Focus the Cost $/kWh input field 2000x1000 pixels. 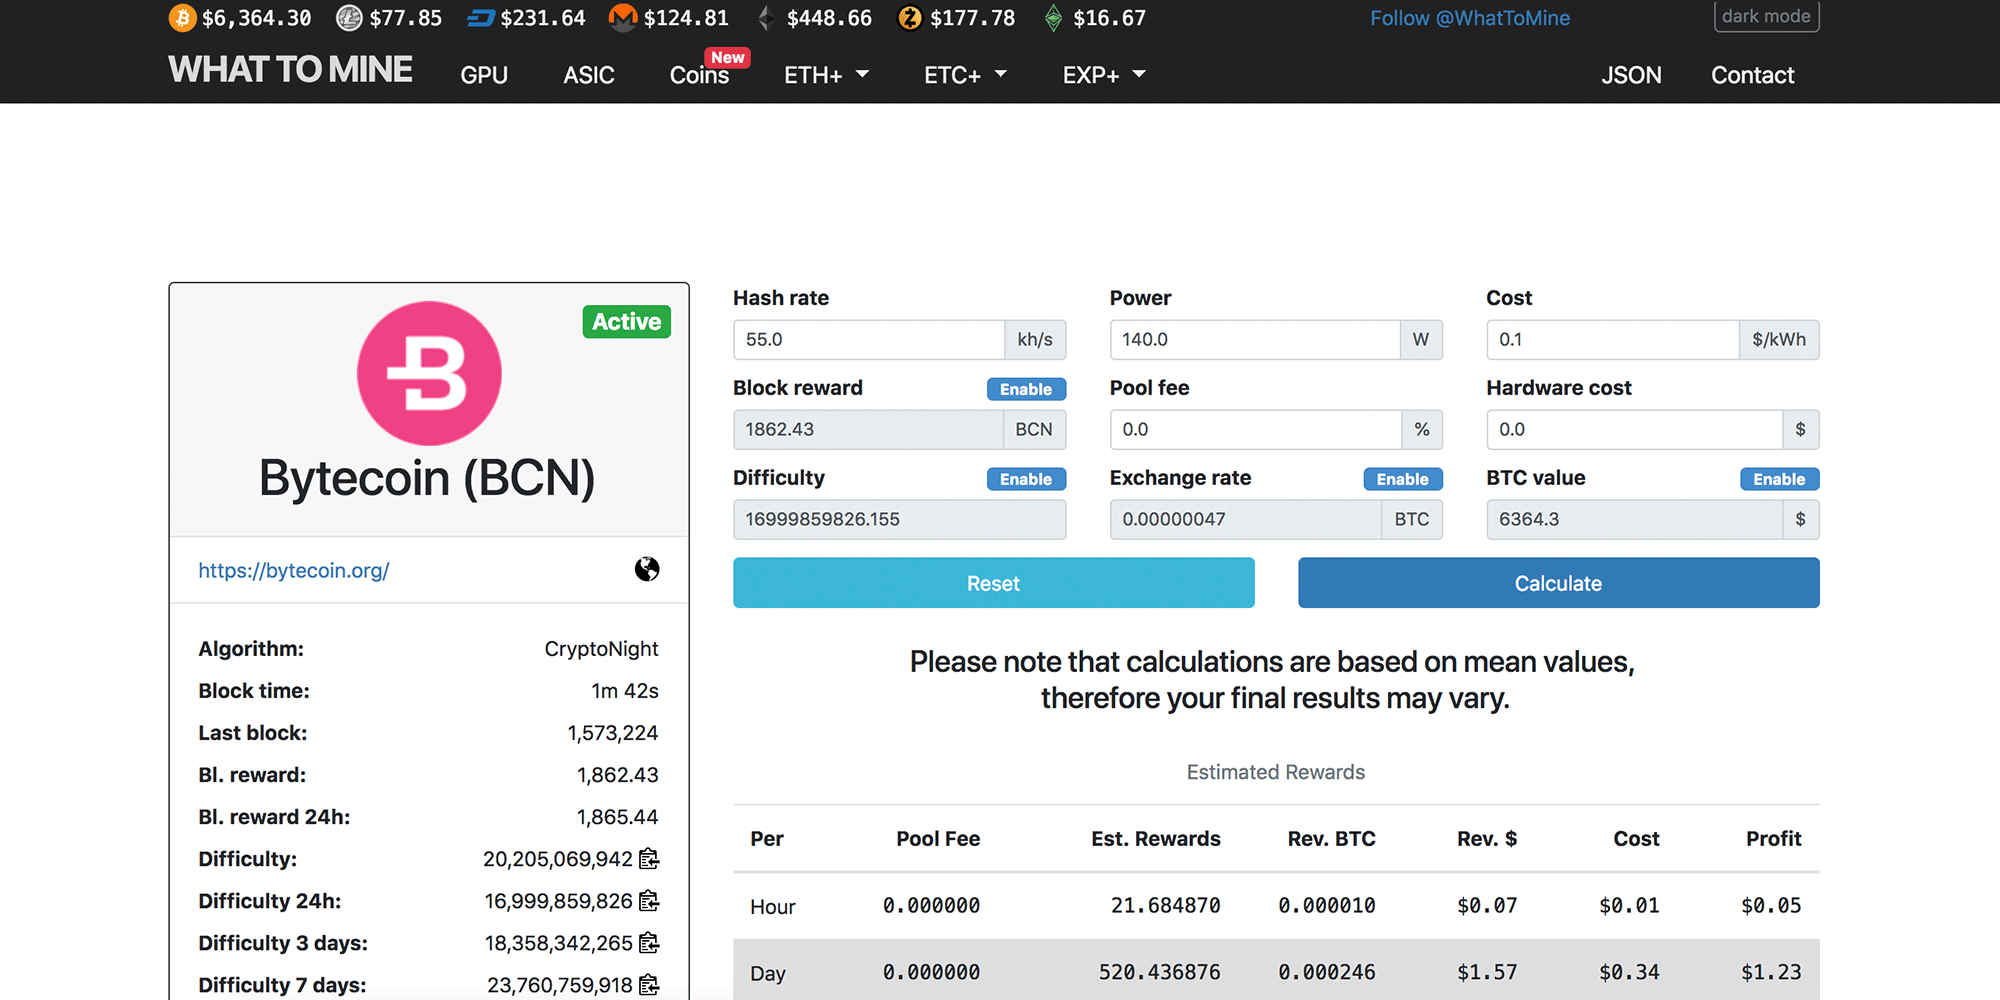(x=1613, y=339)
